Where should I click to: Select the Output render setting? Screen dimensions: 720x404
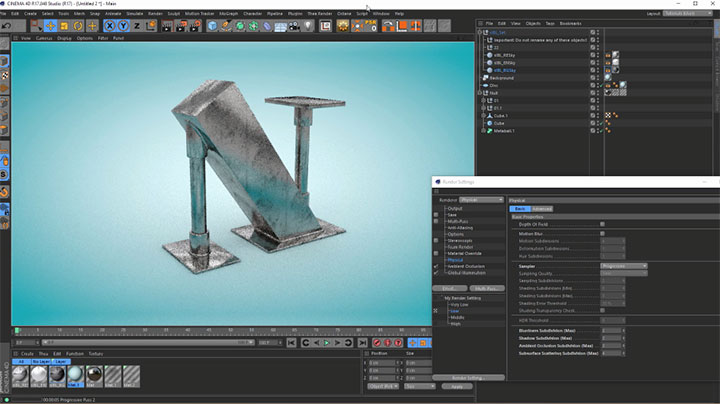[x=455, y=208]
